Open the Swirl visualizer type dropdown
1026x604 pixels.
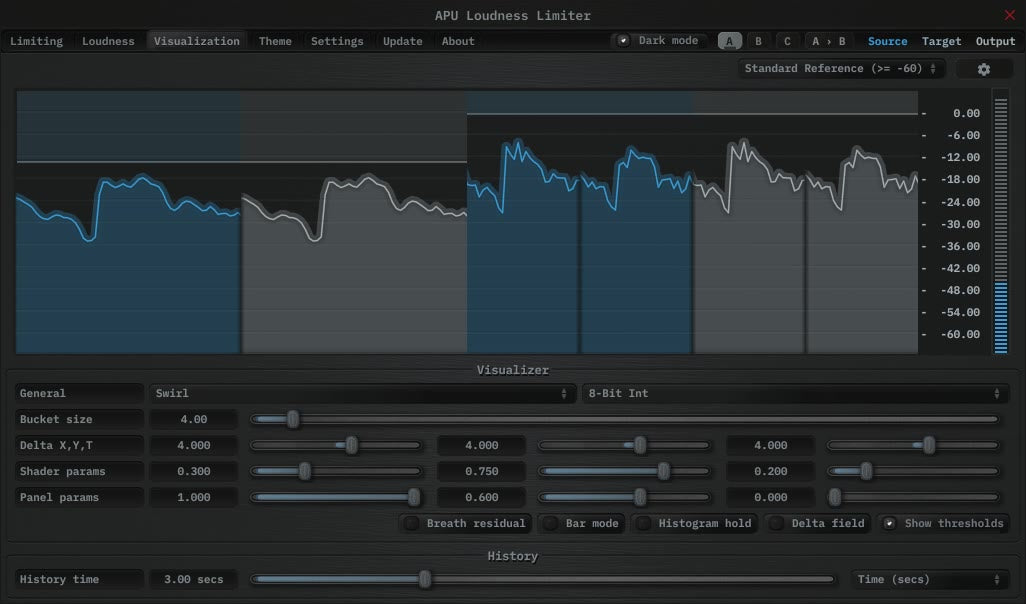[x=362, y=393]
